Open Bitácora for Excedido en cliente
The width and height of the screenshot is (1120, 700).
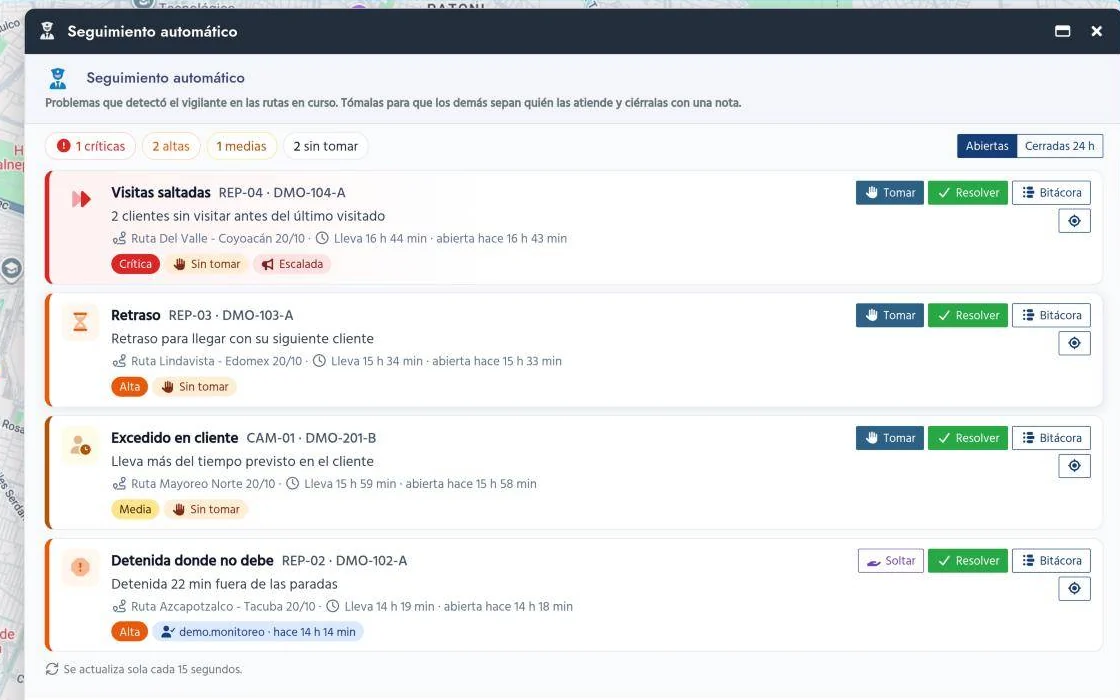pos(1051,439)
